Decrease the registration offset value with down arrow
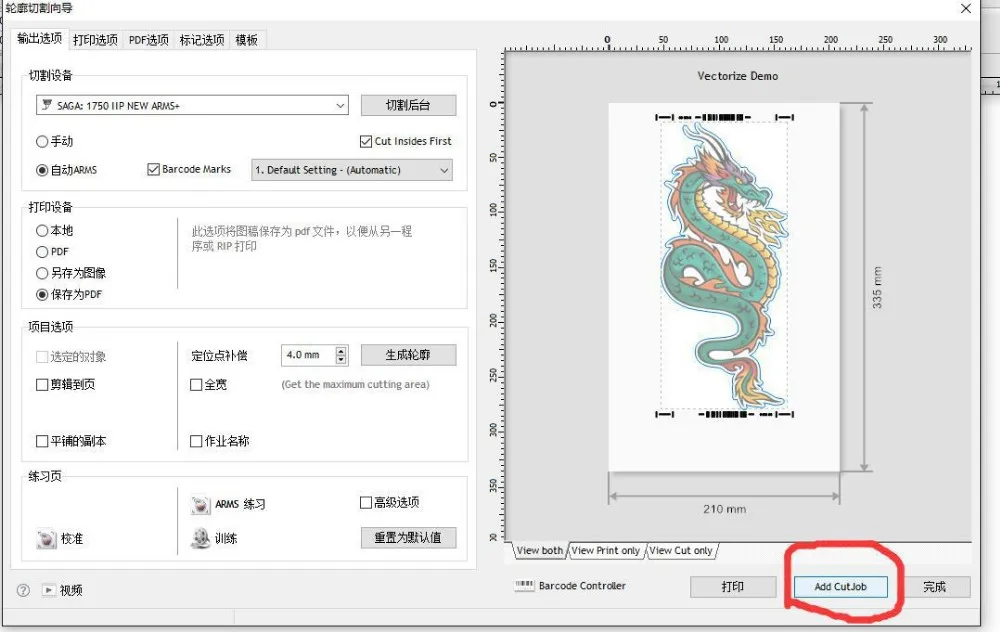The image size is (1000, 632). point(341,360)
